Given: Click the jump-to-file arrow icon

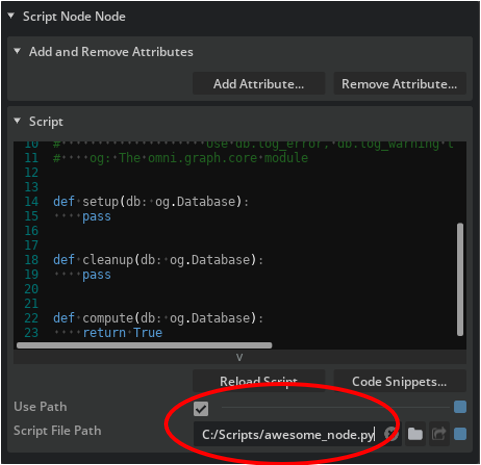Looking at the screenshot, I should coord(439,434).
